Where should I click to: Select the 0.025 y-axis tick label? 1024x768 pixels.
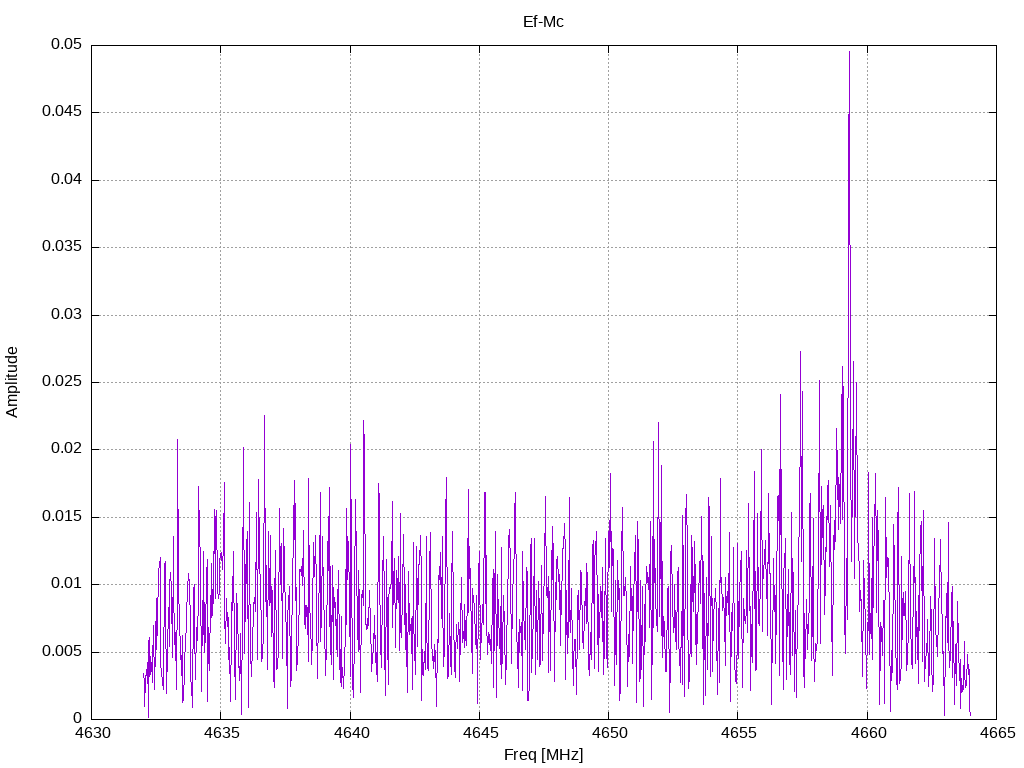tap(63, 381)
